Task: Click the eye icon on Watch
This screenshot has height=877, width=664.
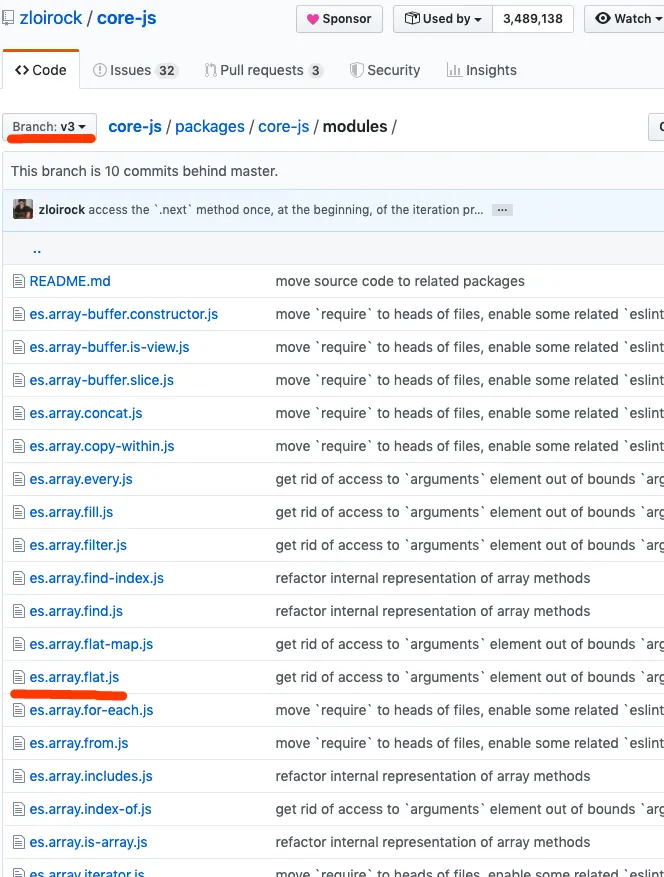Action: (x=602, y=18)
